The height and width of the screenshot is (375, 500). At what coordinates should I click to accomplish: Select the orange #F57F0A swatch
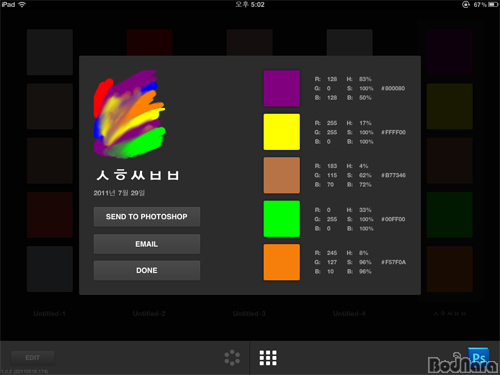(282, 262)
